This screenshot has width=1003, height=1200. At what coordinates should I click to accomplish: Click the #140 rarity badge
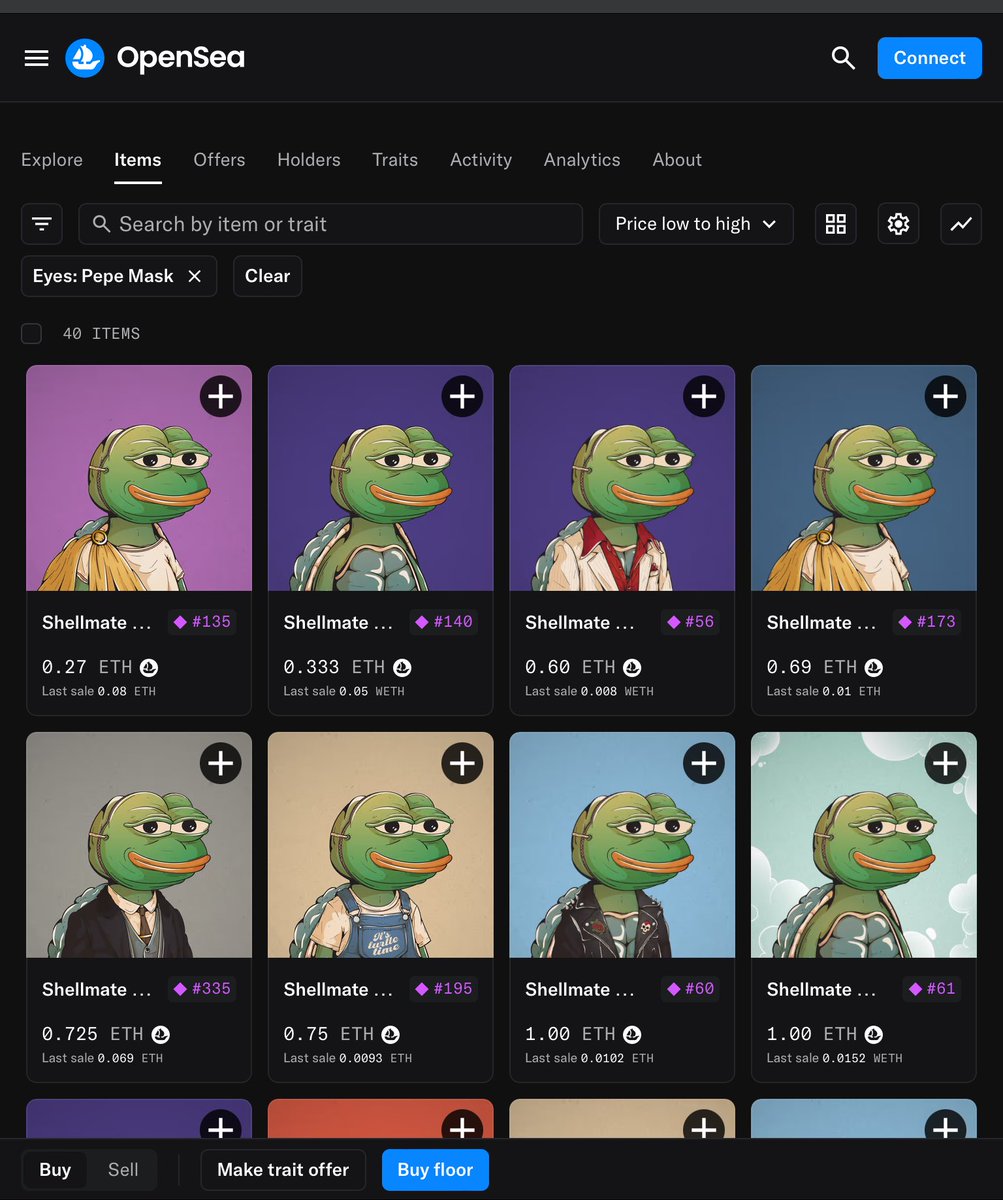coord(444,622)
